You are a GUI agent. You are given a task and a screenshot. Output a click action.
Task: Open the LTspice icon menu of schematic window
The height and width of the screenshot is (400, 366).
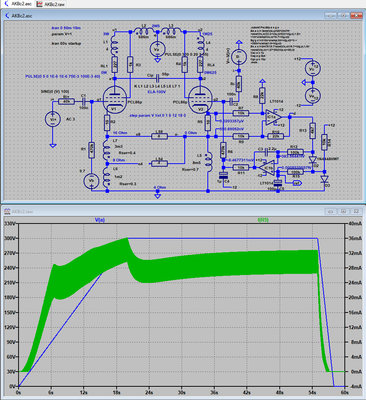[x=7, y=16]
